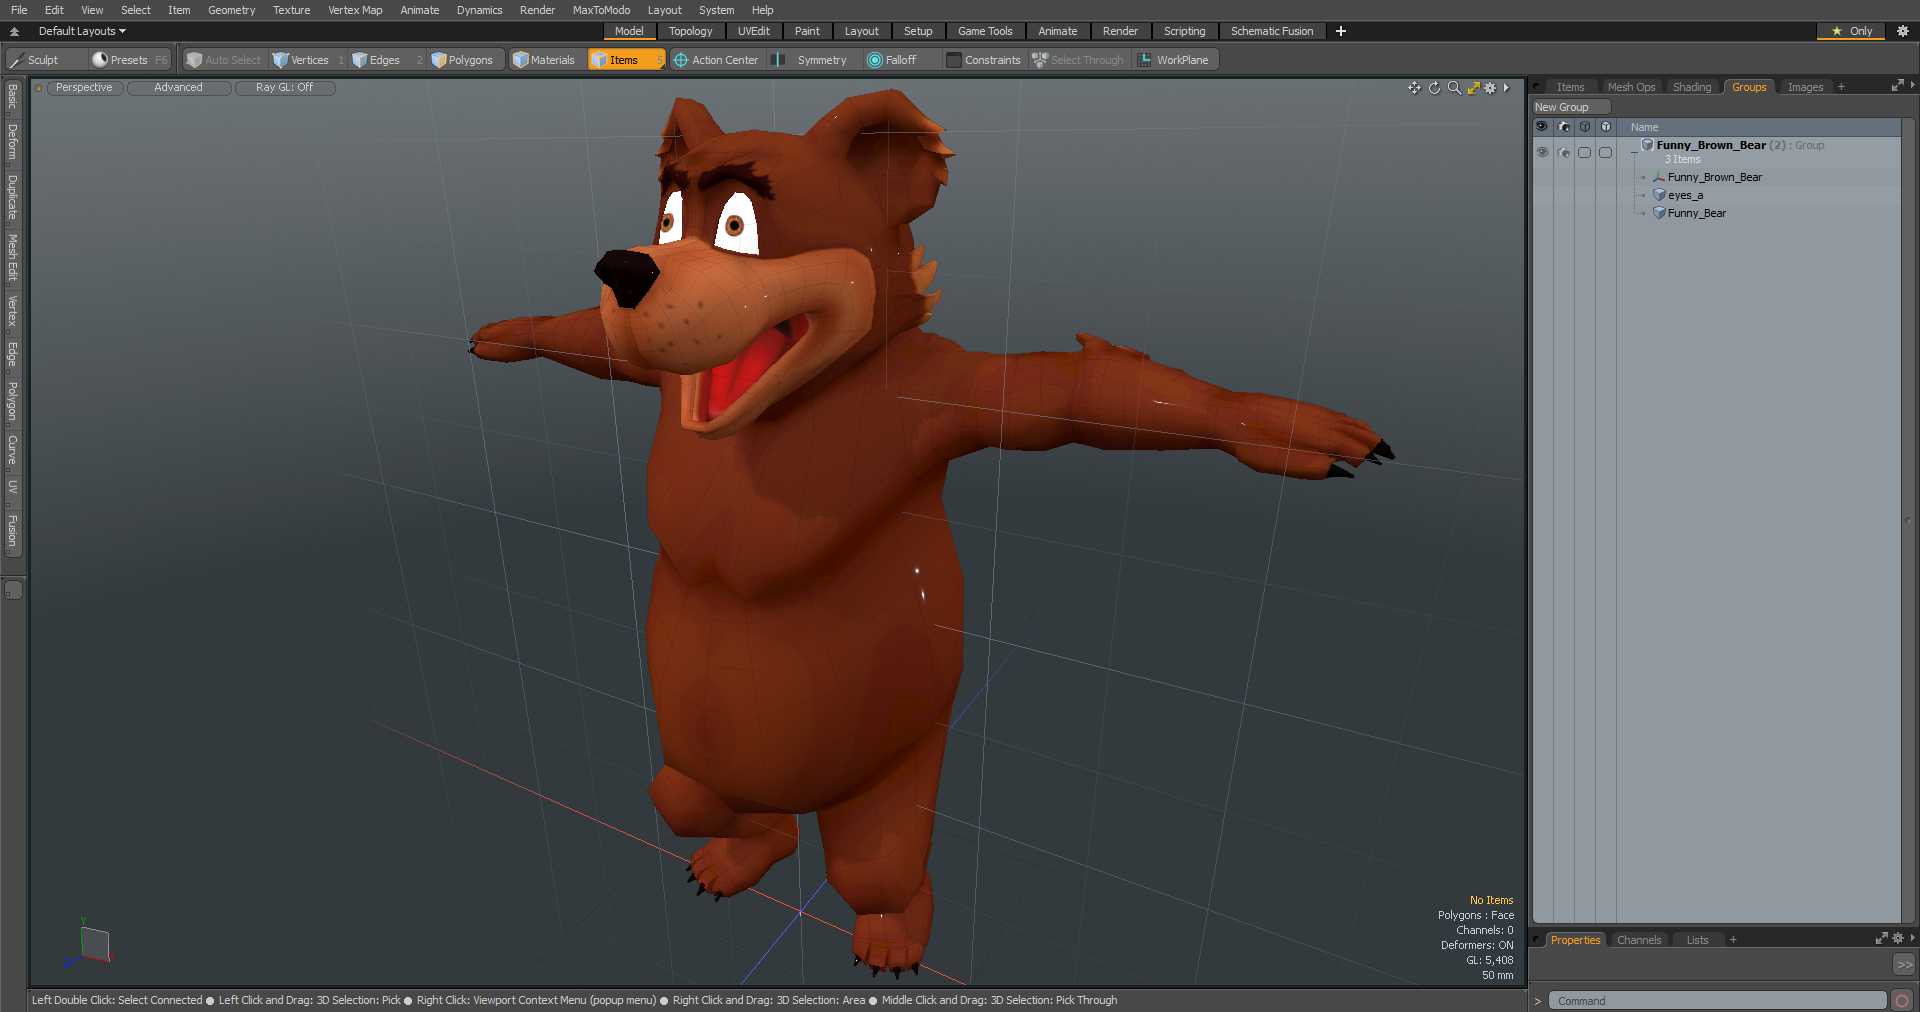Open the Advanced shading style dropdown

coord(178,88)
